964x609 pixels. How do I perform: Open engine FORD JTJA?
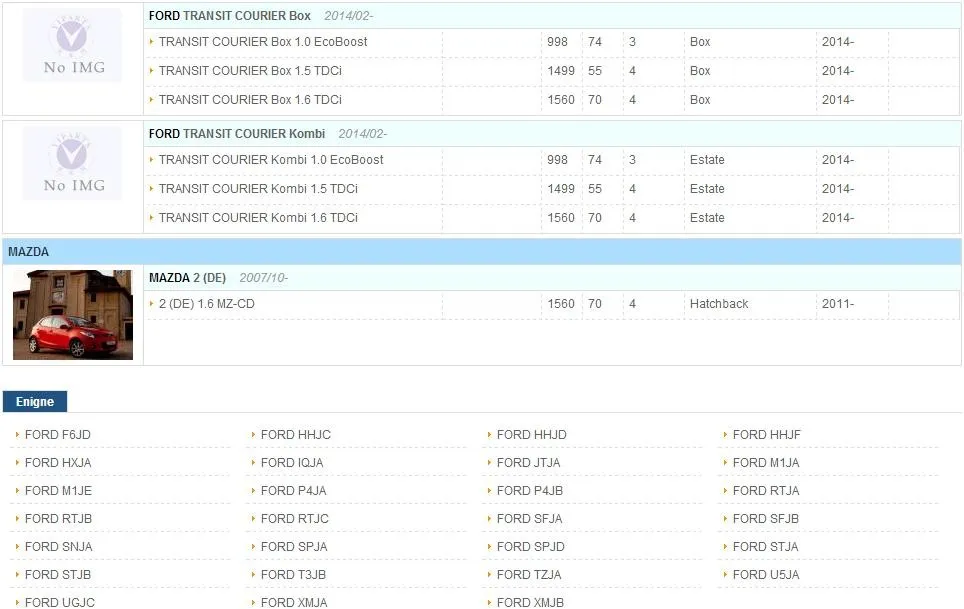(x=529, y=463)
